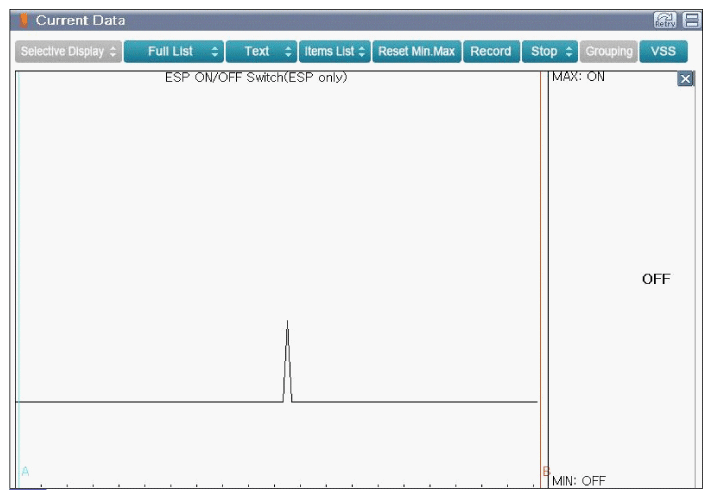Open the Text display mode dropdown
The image size is (712, 499).
pos(261,51)
